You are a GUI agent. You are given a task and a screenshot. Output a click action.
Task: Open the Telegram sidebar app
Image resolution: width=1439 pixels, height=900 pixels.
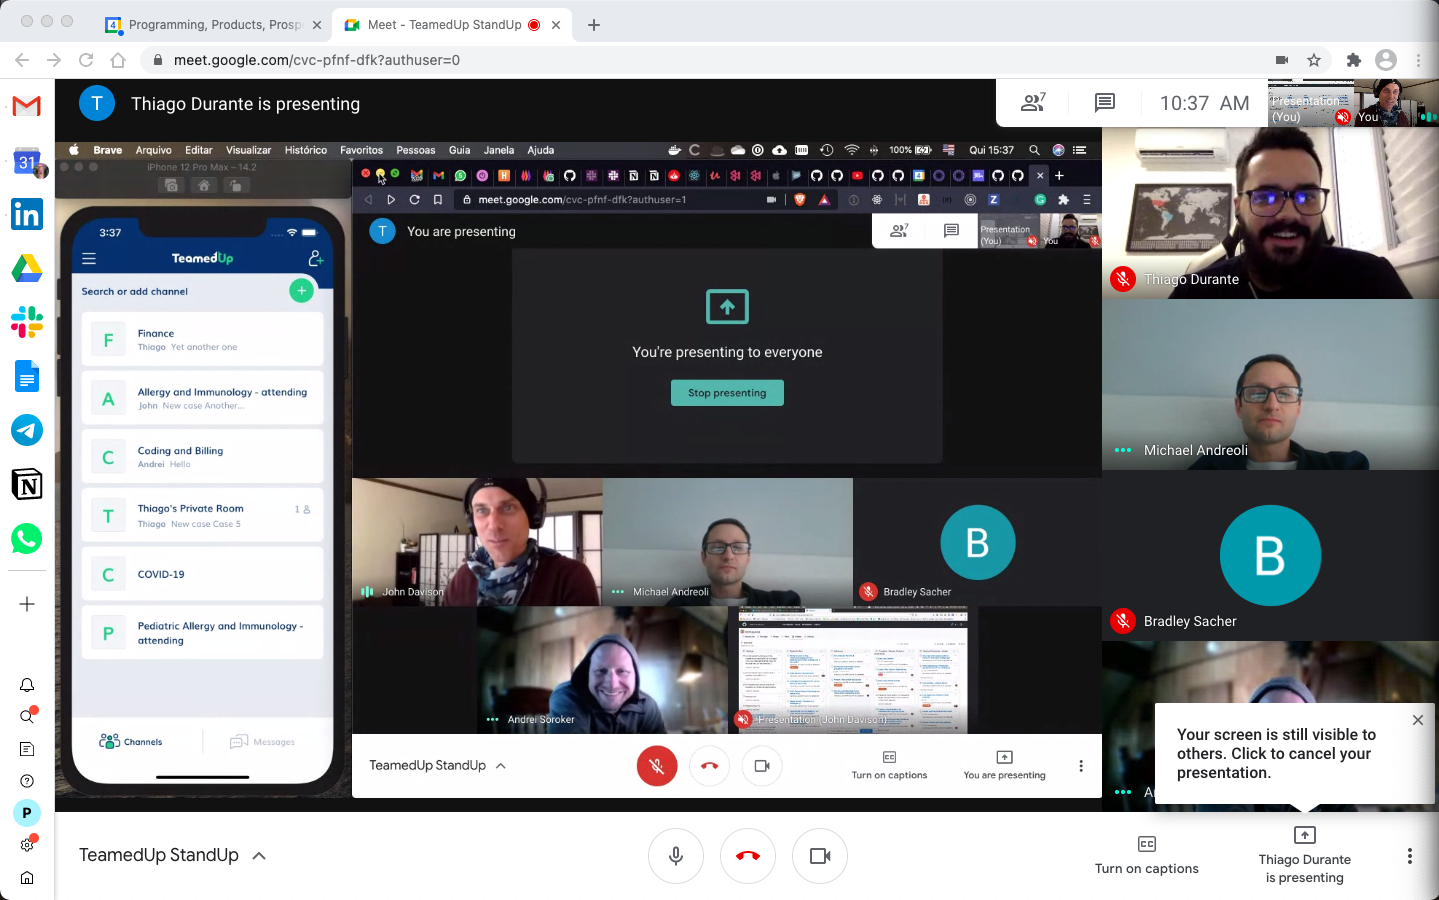[x=27, y=430]
